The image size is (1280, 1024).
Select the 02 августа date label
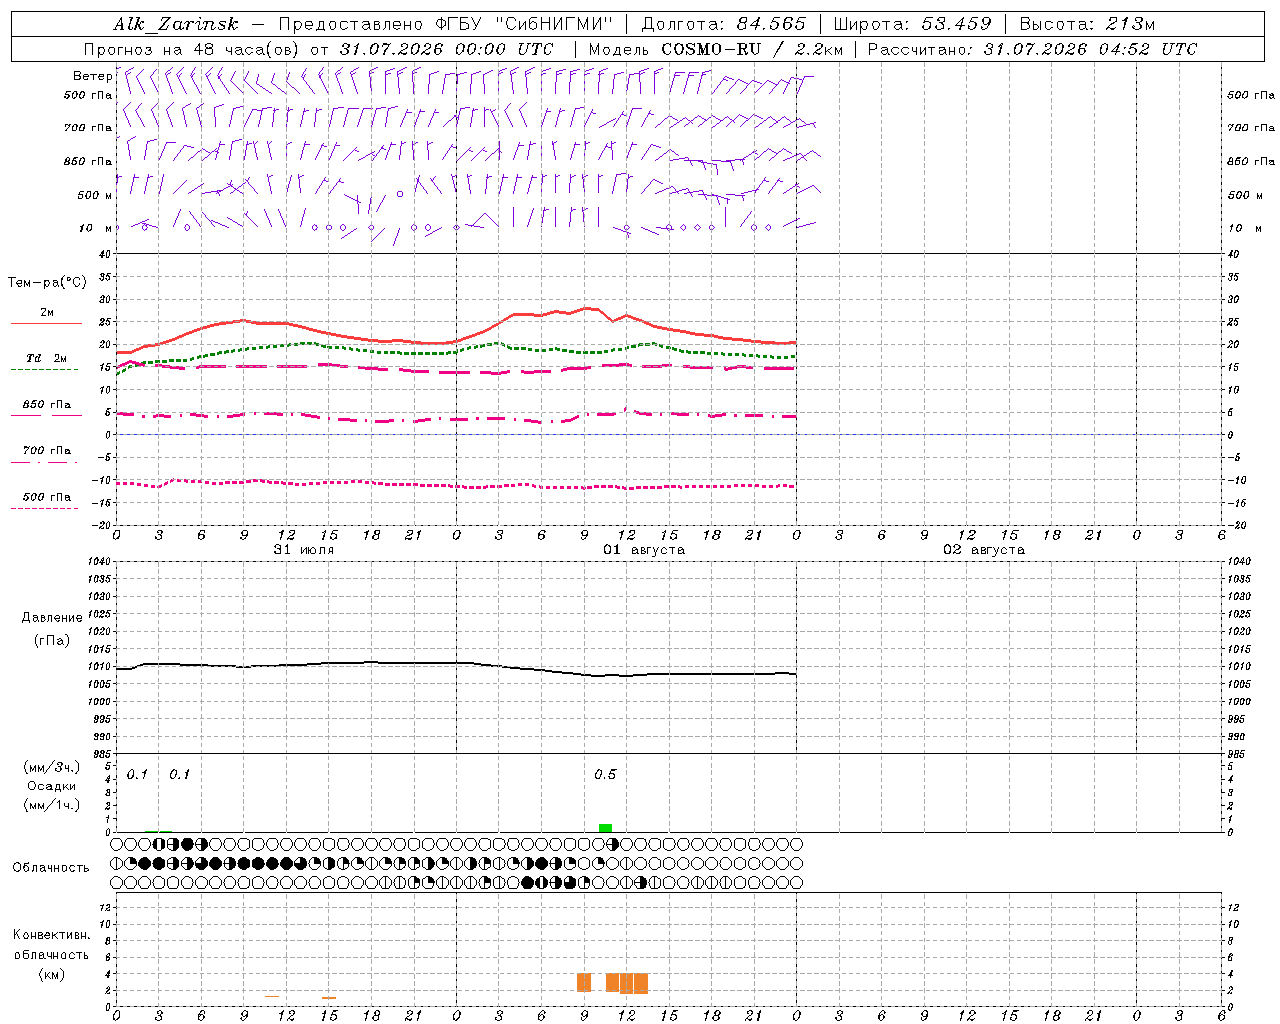tap(983, 550)
